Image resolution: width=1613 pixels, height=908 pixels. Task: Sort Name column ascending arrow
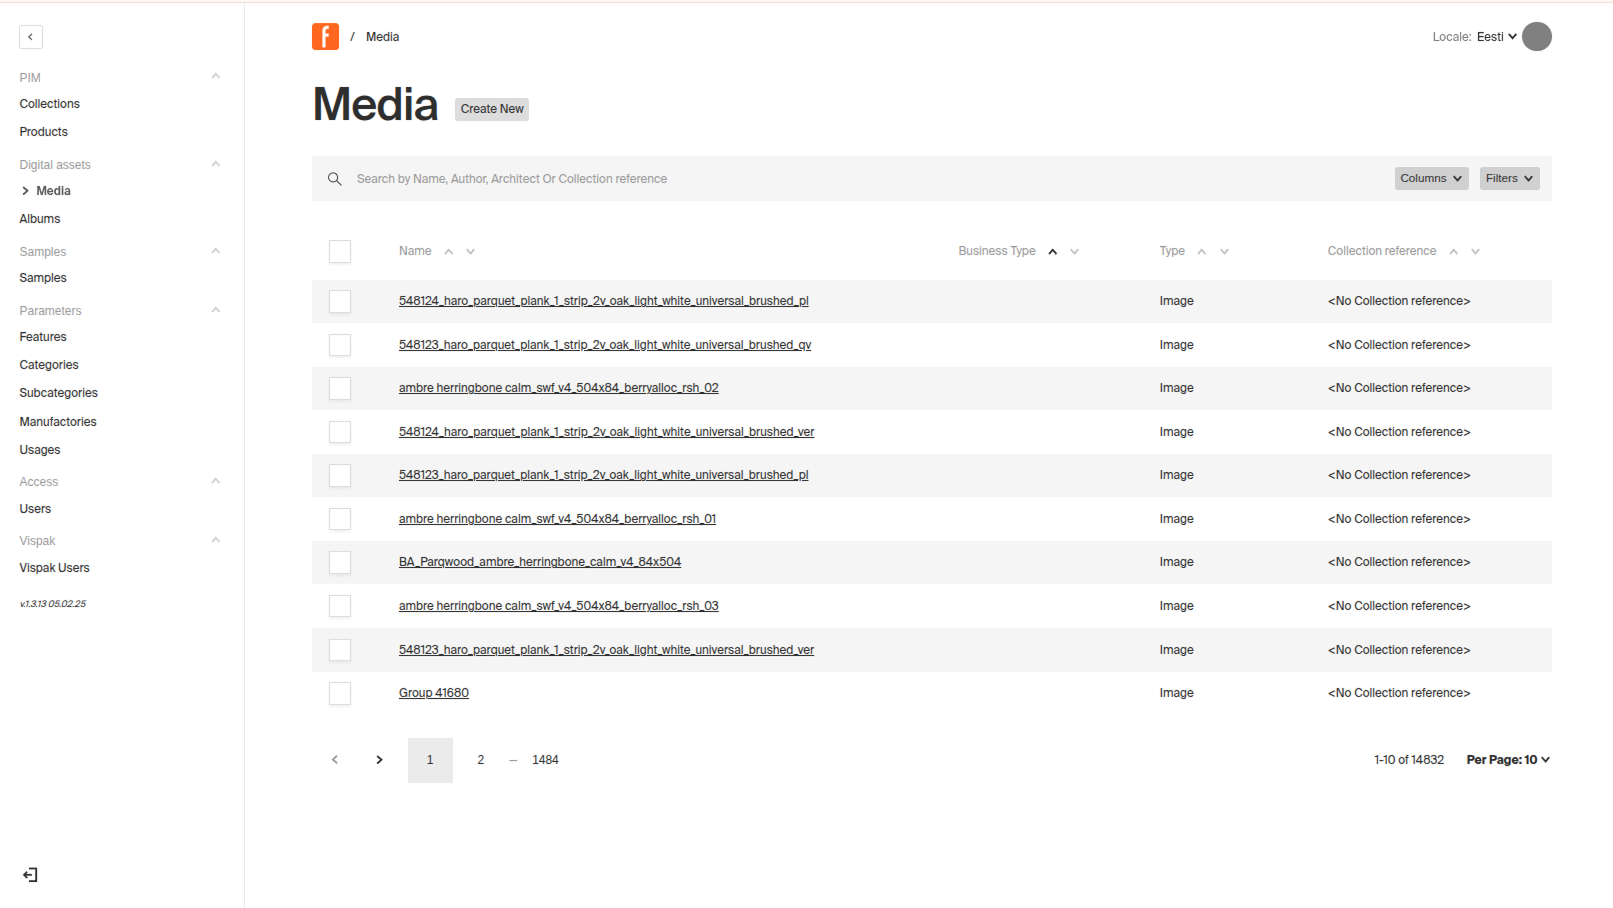pos(449,252)
